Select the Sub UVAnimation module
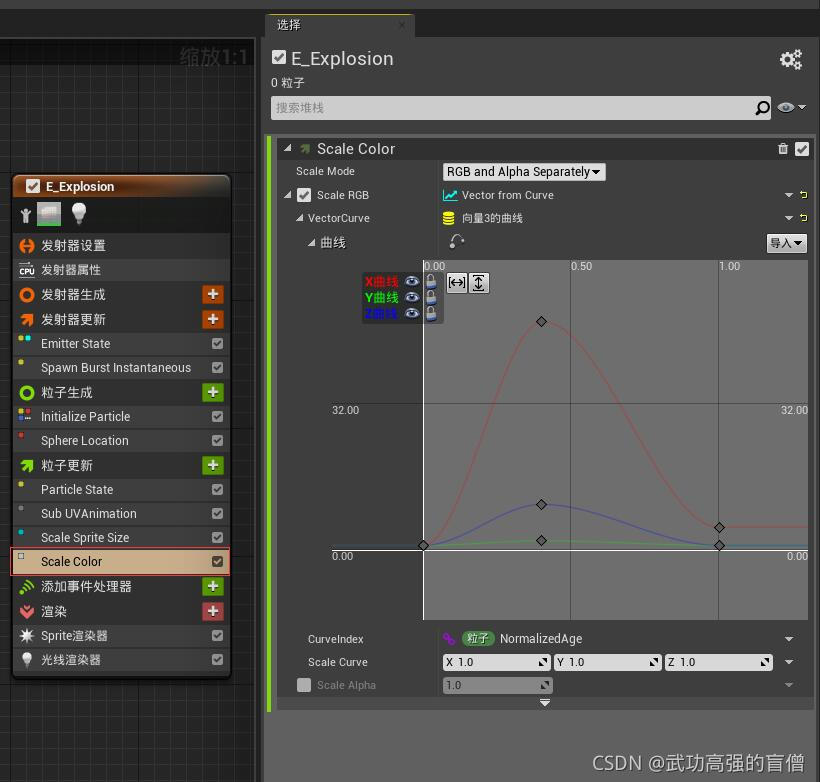Image resolution: width=820 pixels, height=782 pixels. pyautogui.click(x=121, y=514)
